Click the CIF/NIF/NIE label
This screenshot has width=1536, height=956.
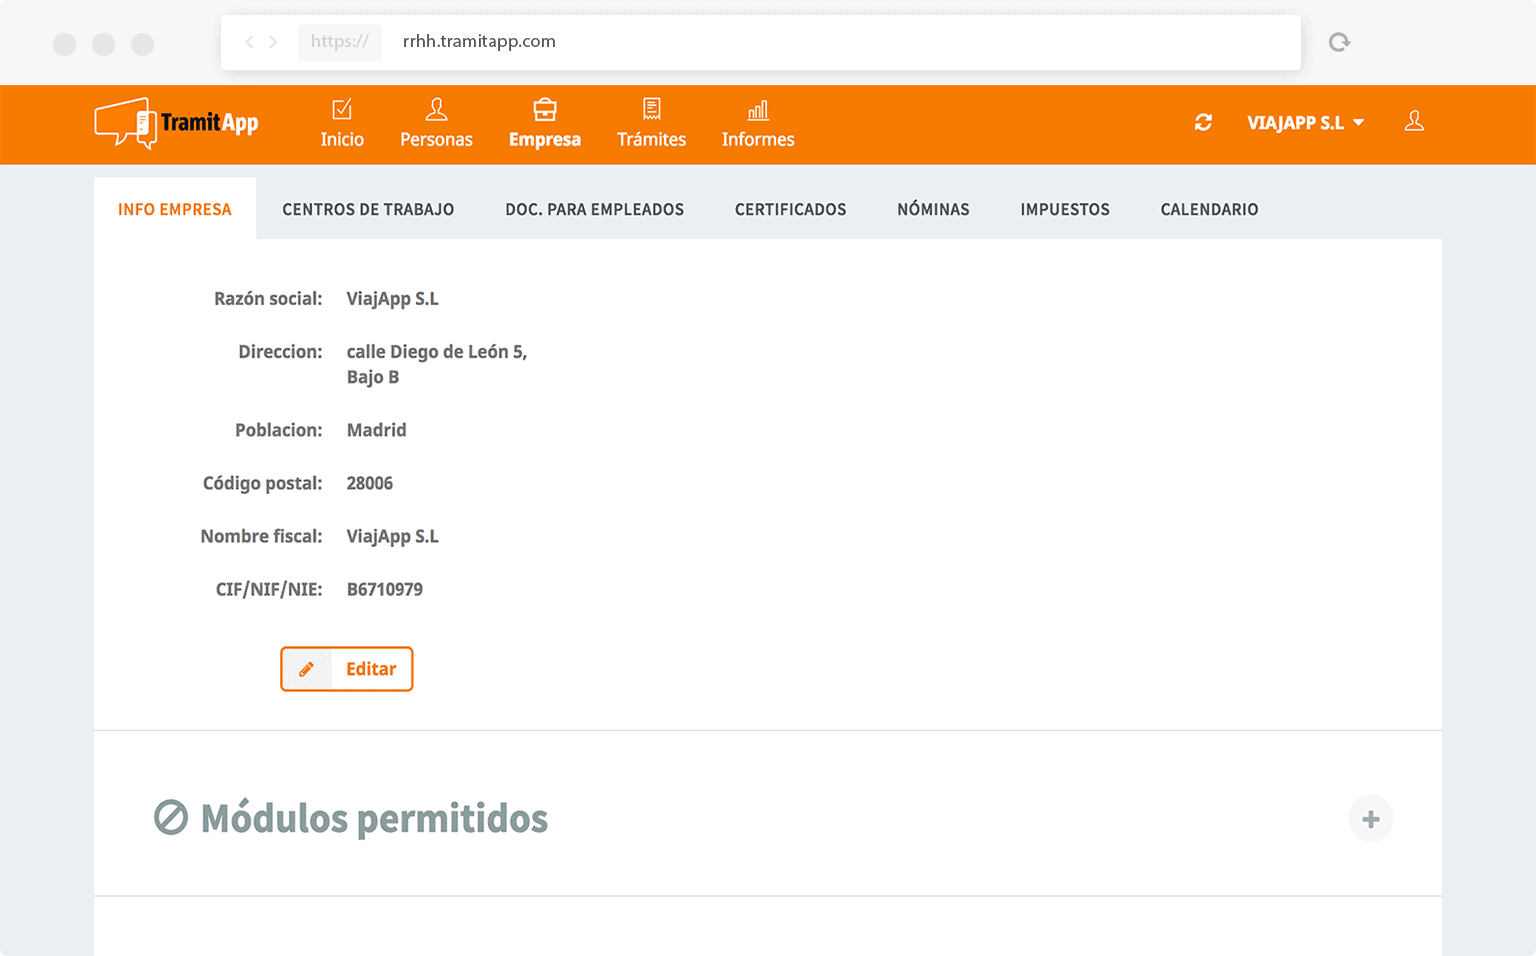[269, 589]
